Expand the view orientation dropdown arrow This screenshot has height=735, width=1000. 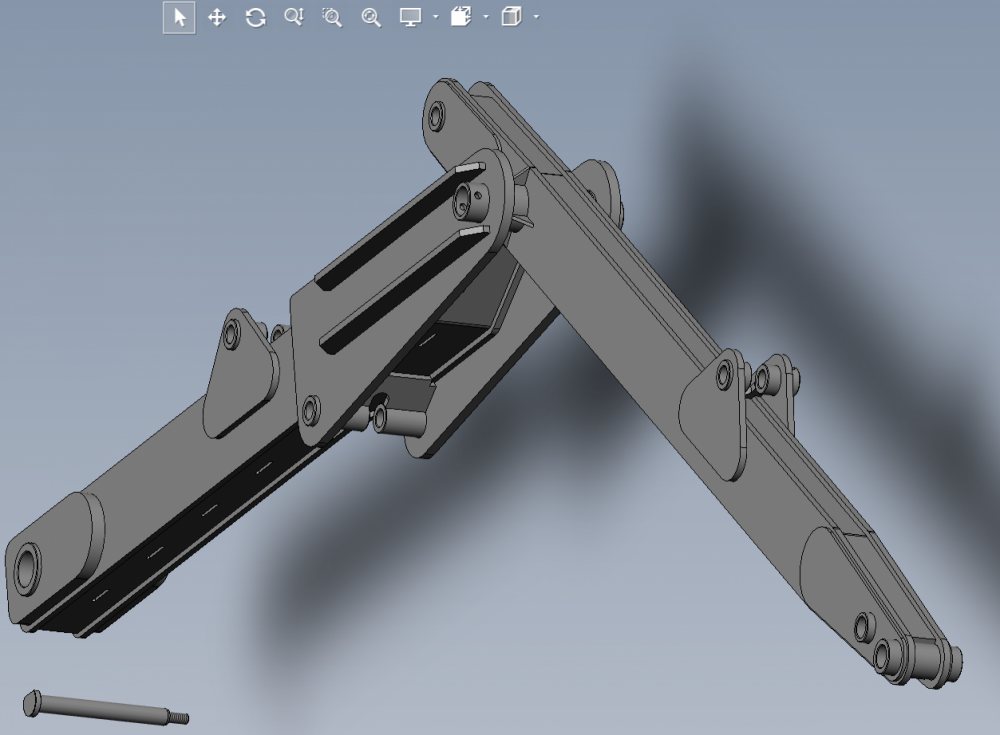(486, 17)
